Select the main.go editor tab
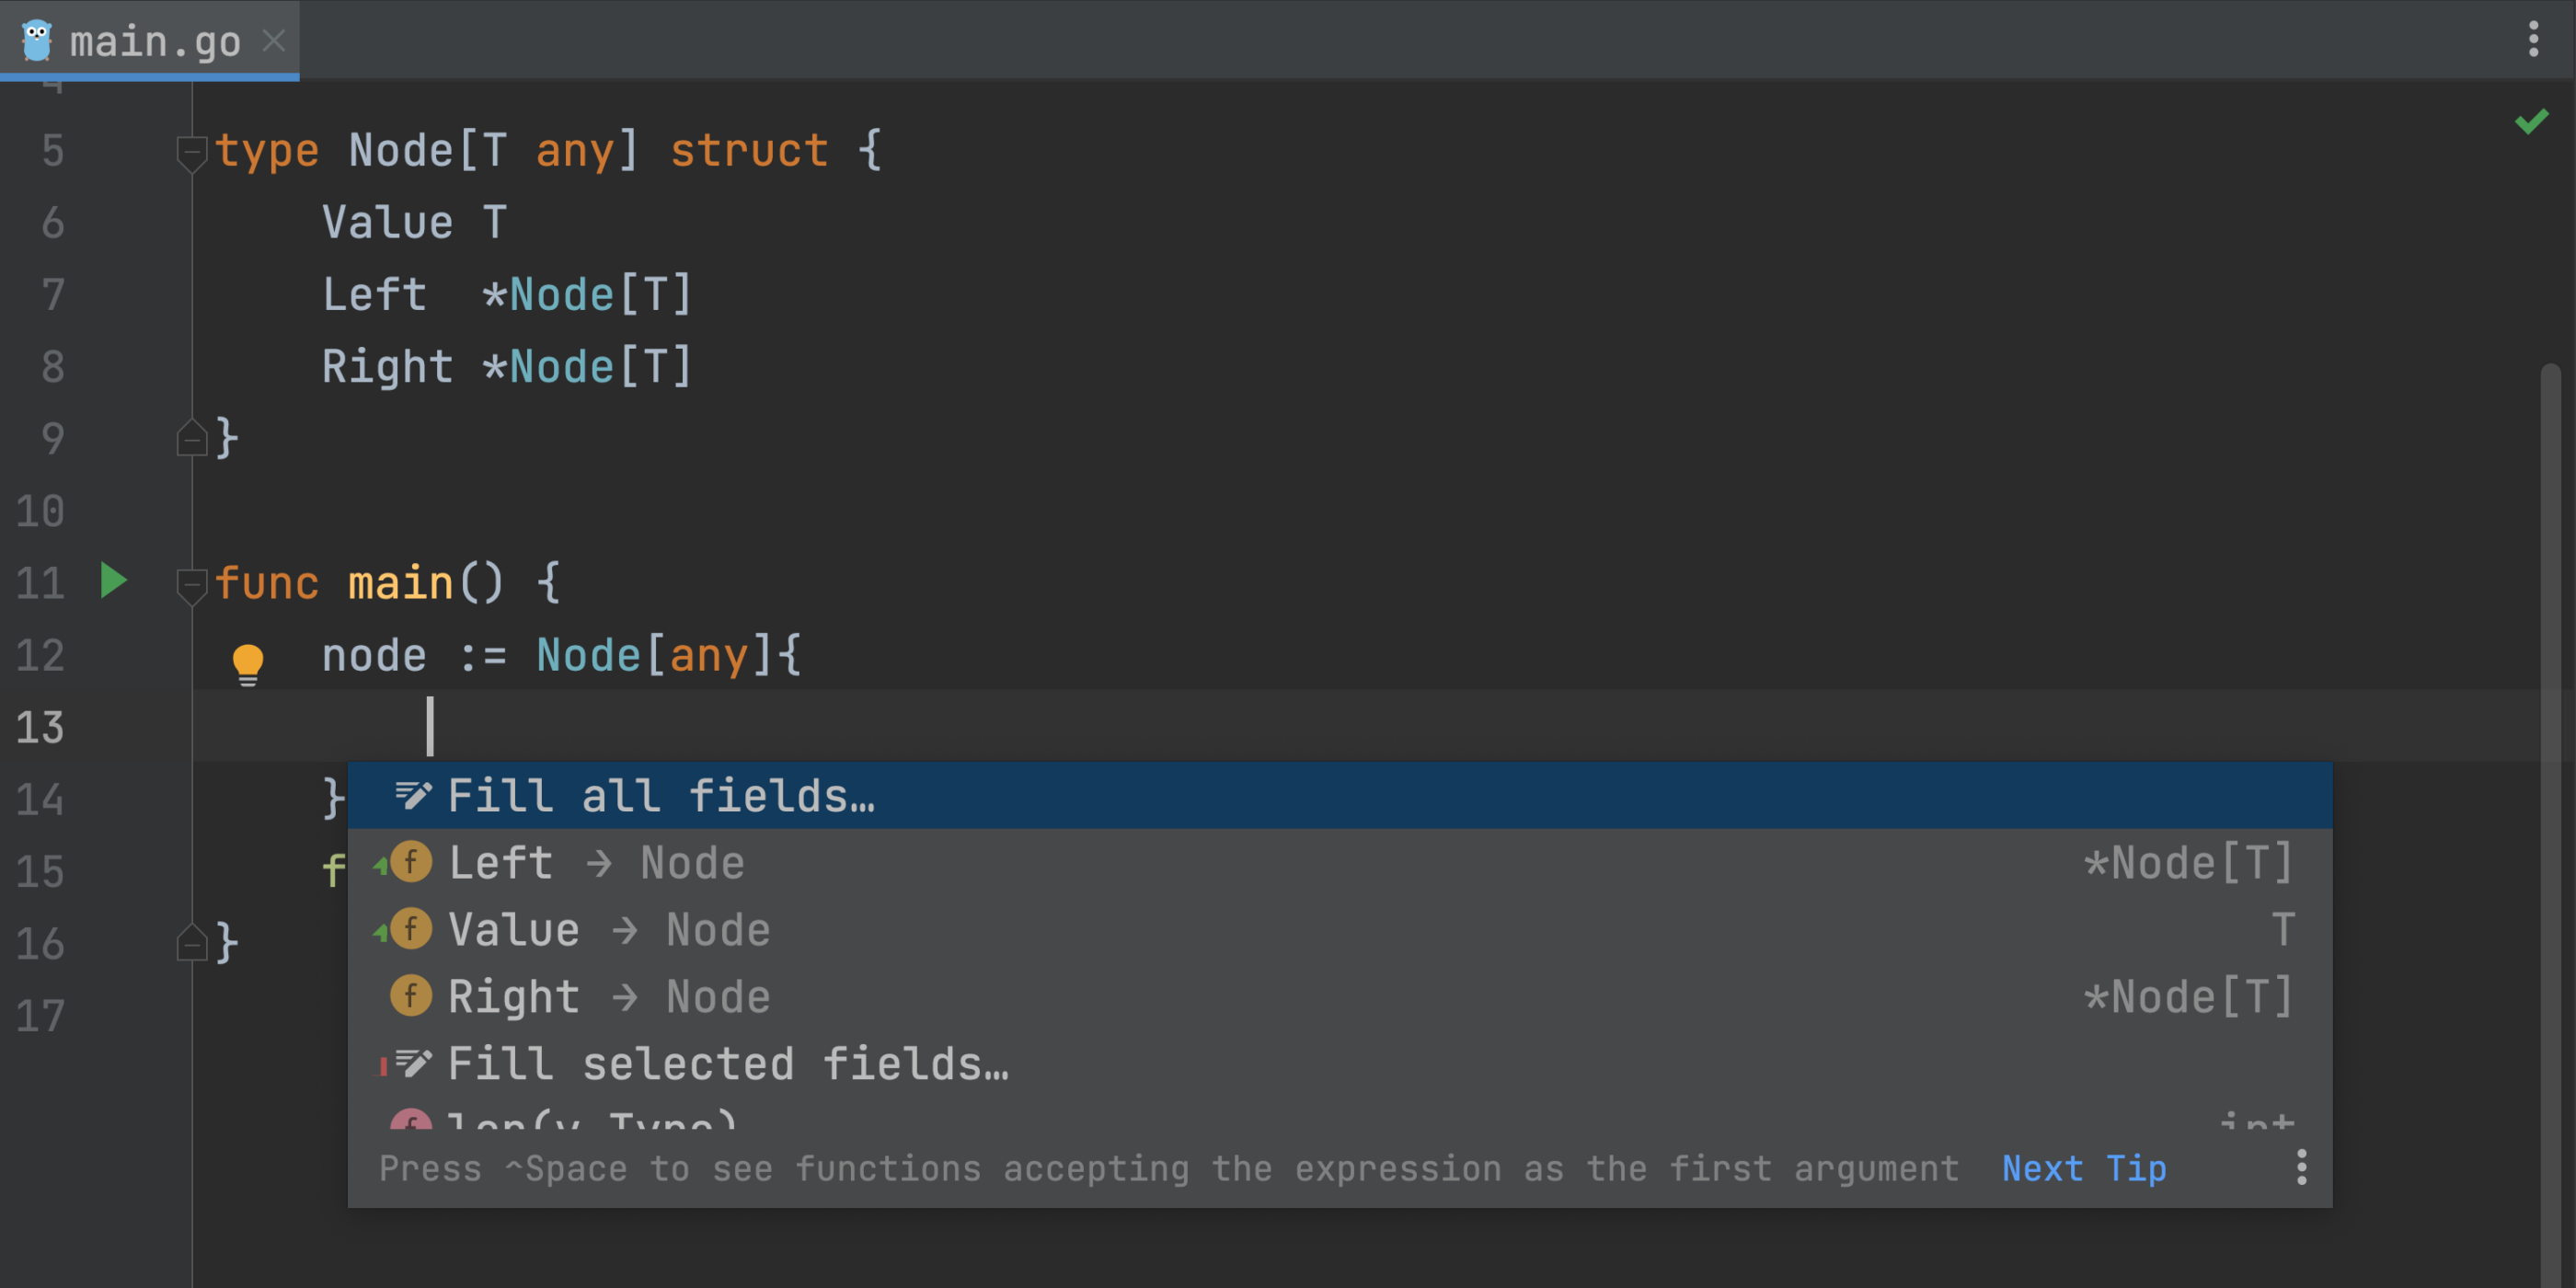Image resolution: width=2576 pixels, height=1288 pixels. coord(150,40)
